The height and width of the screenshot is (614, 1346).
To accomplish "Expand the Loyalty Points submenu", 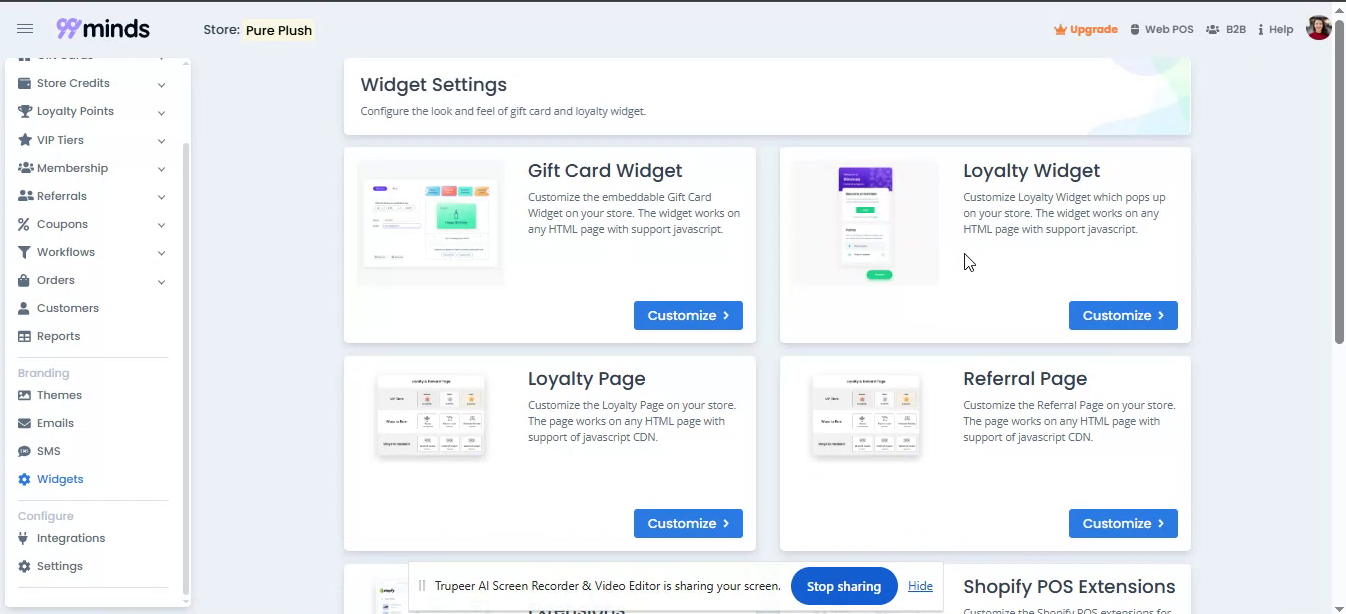I will (x=161, y=112).
